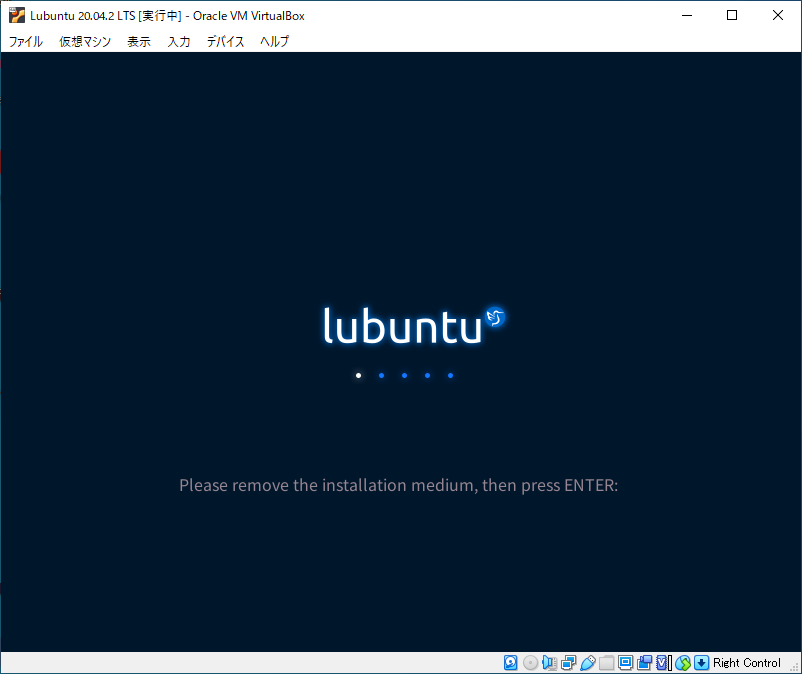Open the 仮想マシン menu
The height and width of the screenshot is (674, 802).
pyautogui.click(x=85, y=41)
